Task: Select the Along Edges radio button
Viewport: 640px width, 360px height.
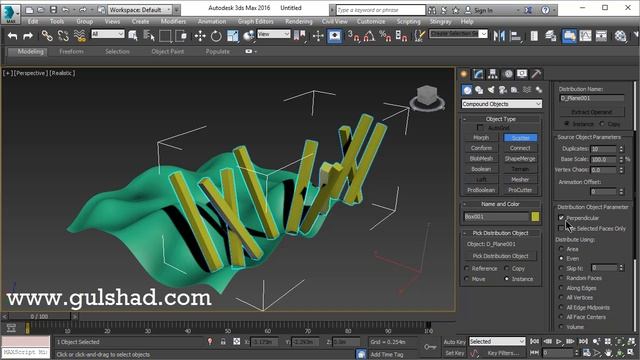Action: point(561,288)
